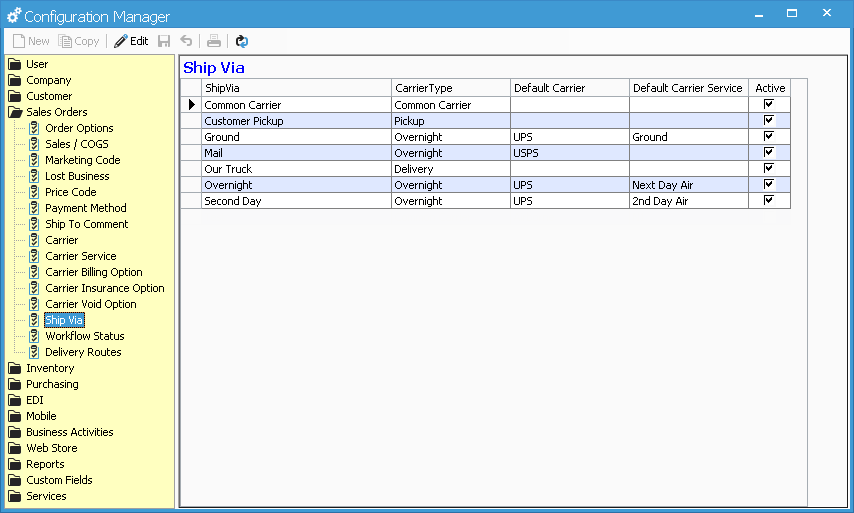Click the Save floppy disk icon
This screenshot has width=854, height=513.
(164, 41)
